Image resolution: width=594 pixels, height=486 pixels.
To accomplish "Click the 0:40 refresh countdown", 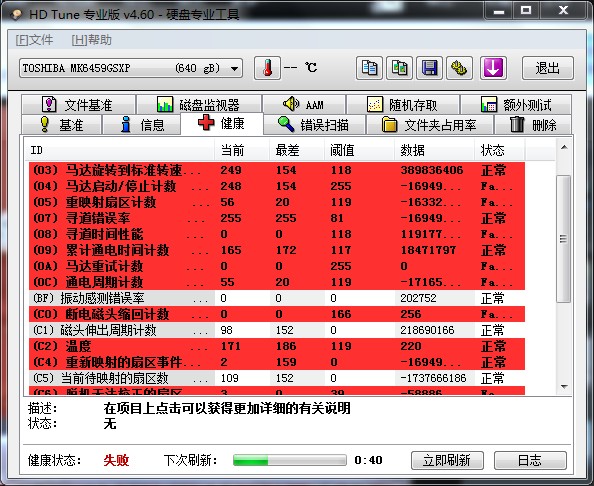I will coord(368,460).
